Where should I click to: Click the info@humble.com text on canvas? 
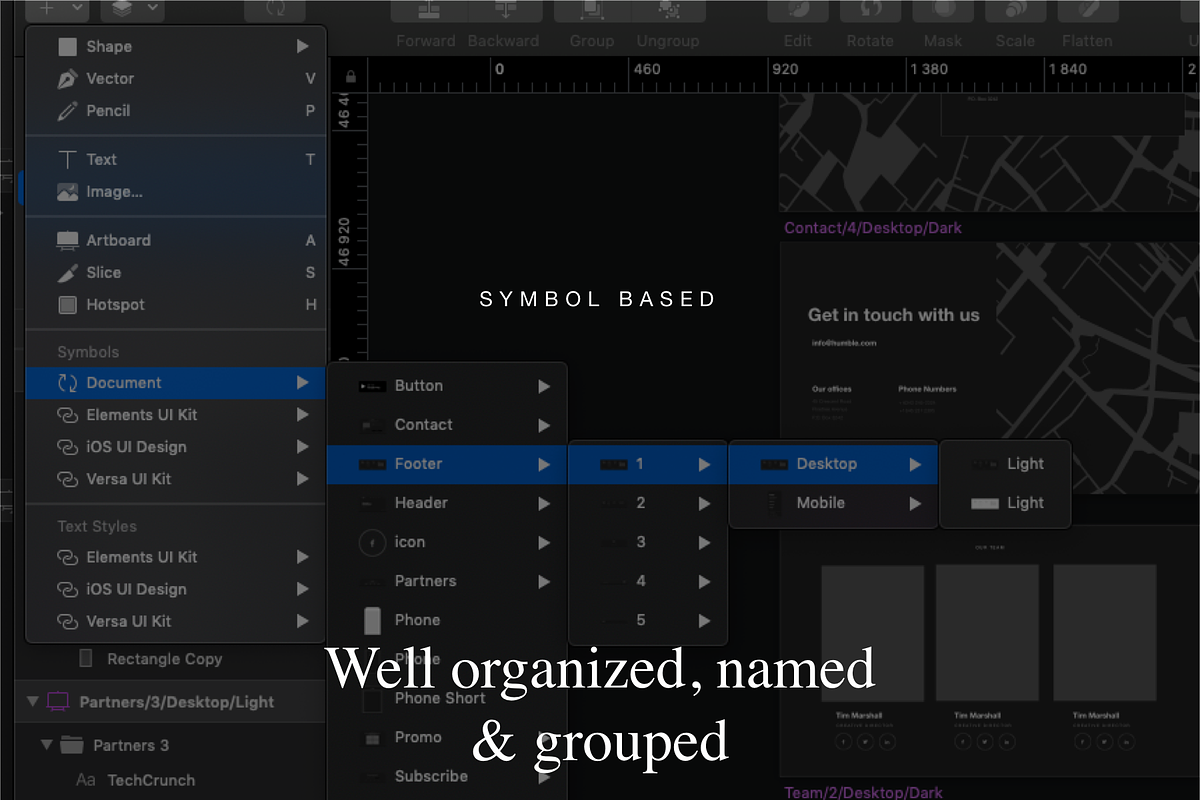(844, 343)
